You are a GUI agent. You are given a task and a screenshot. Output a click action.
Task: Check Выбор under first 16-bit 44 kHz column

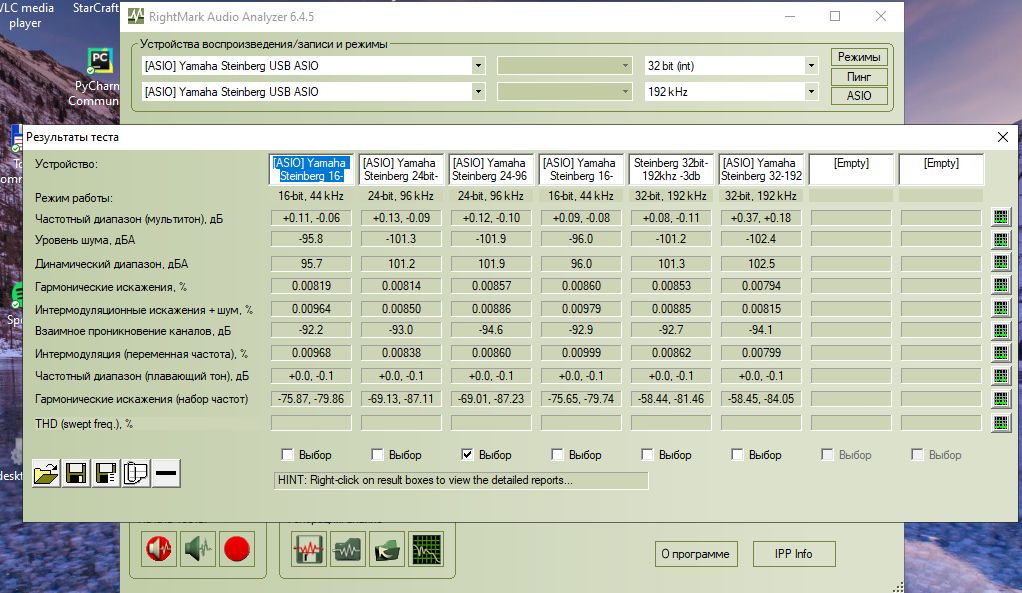pos(287,454)
